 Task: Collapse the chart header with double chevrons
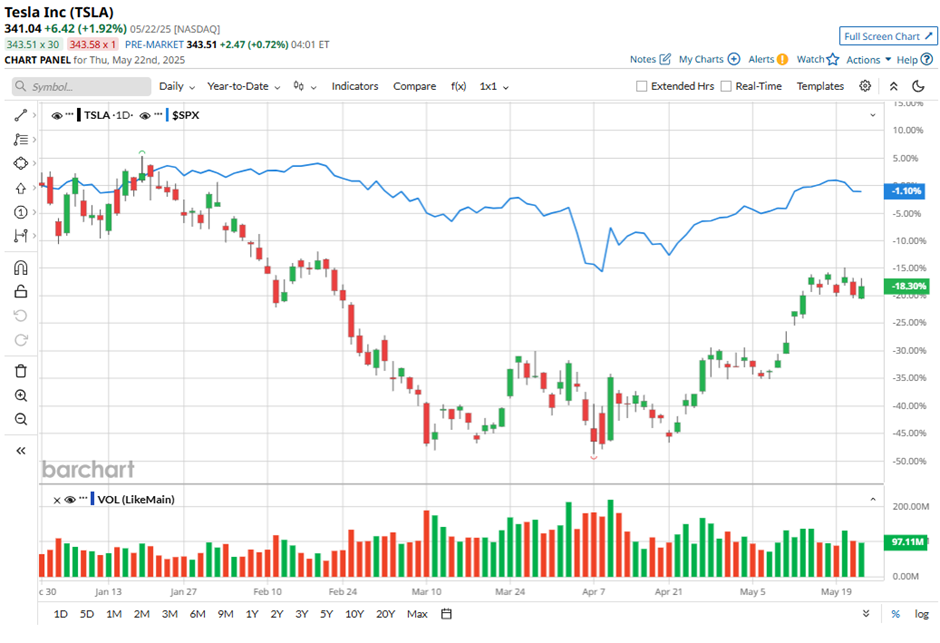(893, 86)
